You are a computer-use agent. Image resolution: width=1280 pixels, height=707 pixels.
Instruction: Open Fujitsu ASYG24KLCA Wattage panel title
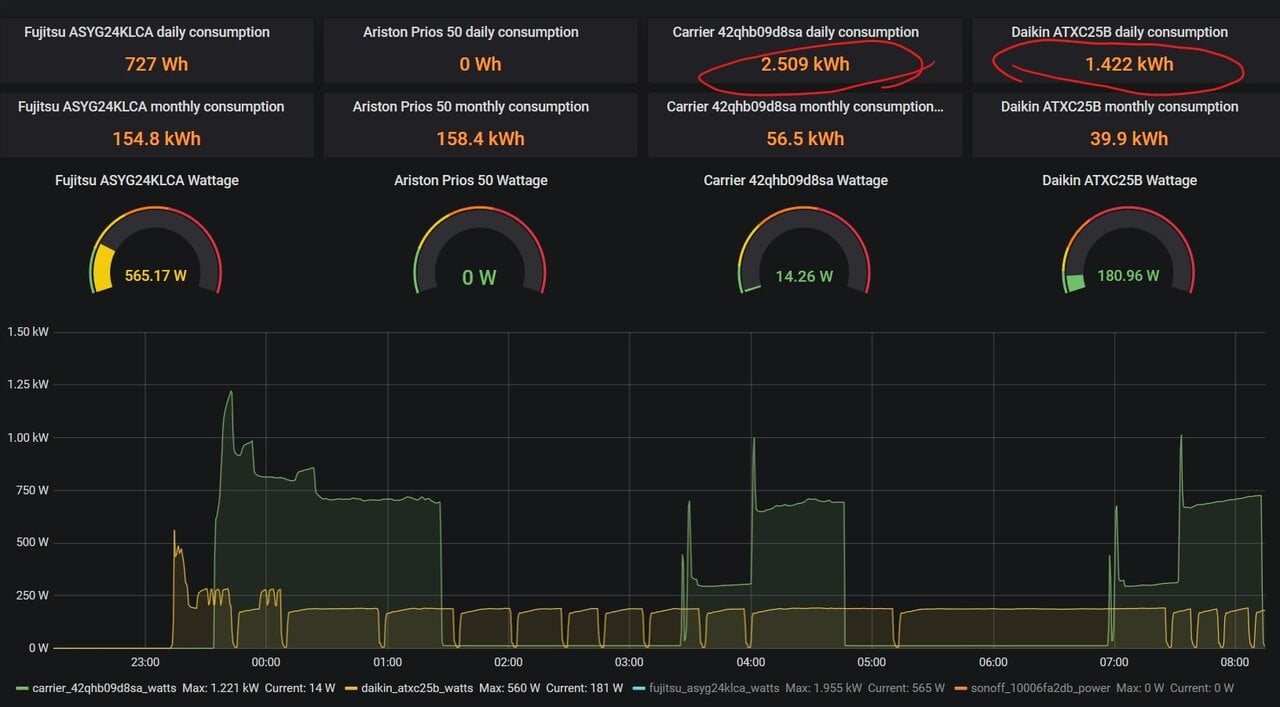pos(147,180)
